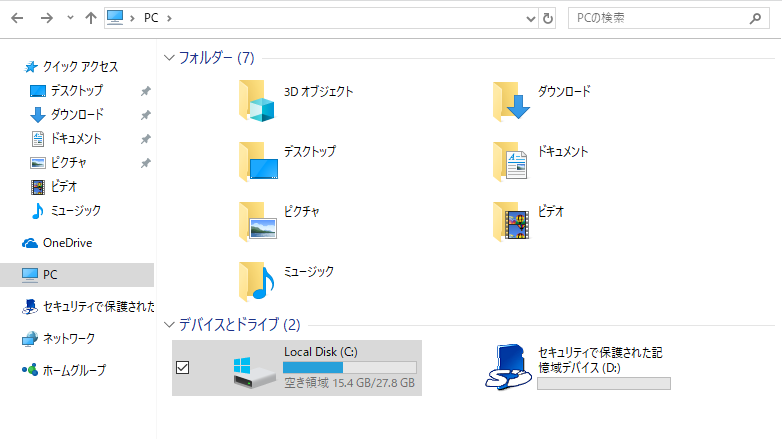Click the refresh button in address bar
This screenshot has height=439, width=782.
coord(548,18)
